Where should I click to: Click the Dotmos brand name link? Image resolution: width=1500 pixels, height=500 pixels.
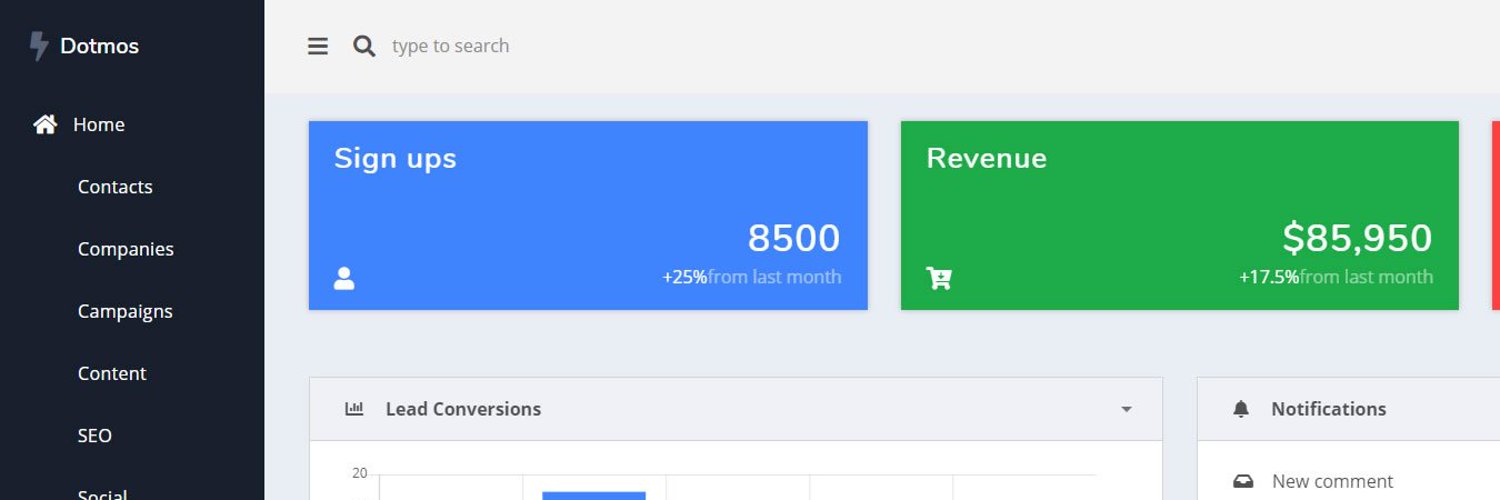pyautogui.click(x=99, y=46)
